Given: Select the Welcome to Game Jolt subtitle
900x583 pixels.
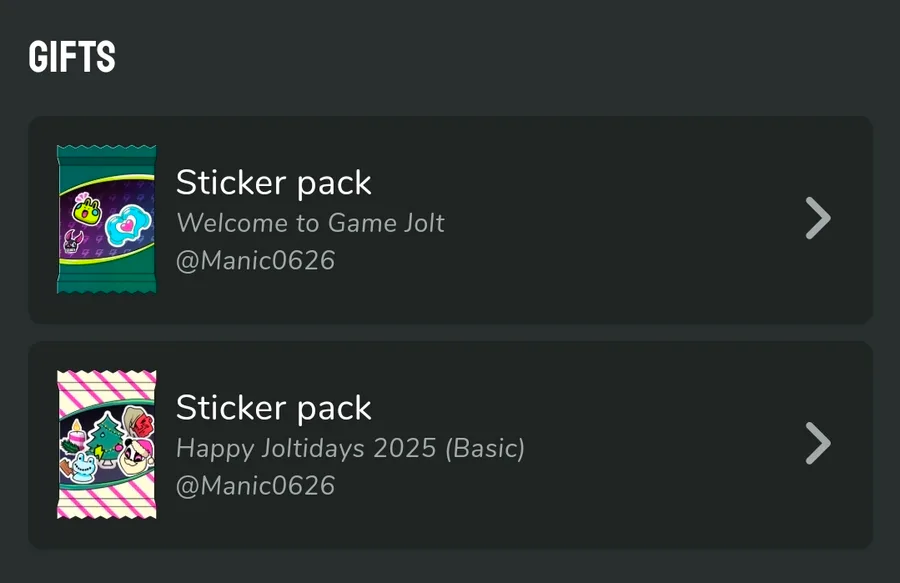Looking at the screenshot, I should point(310,222).
